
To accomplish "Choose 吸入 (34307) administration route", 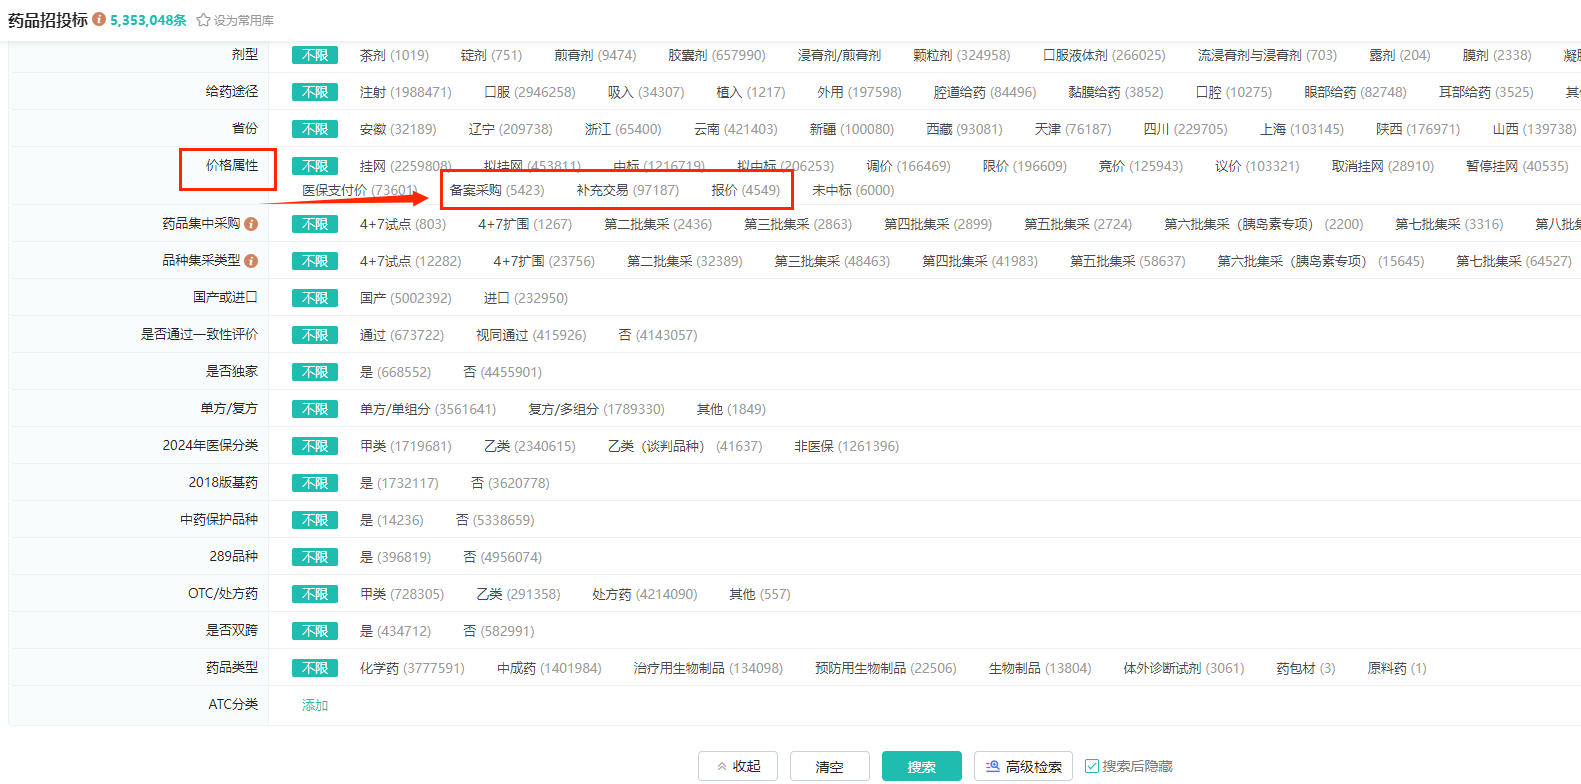I will [x=646, y=92].
